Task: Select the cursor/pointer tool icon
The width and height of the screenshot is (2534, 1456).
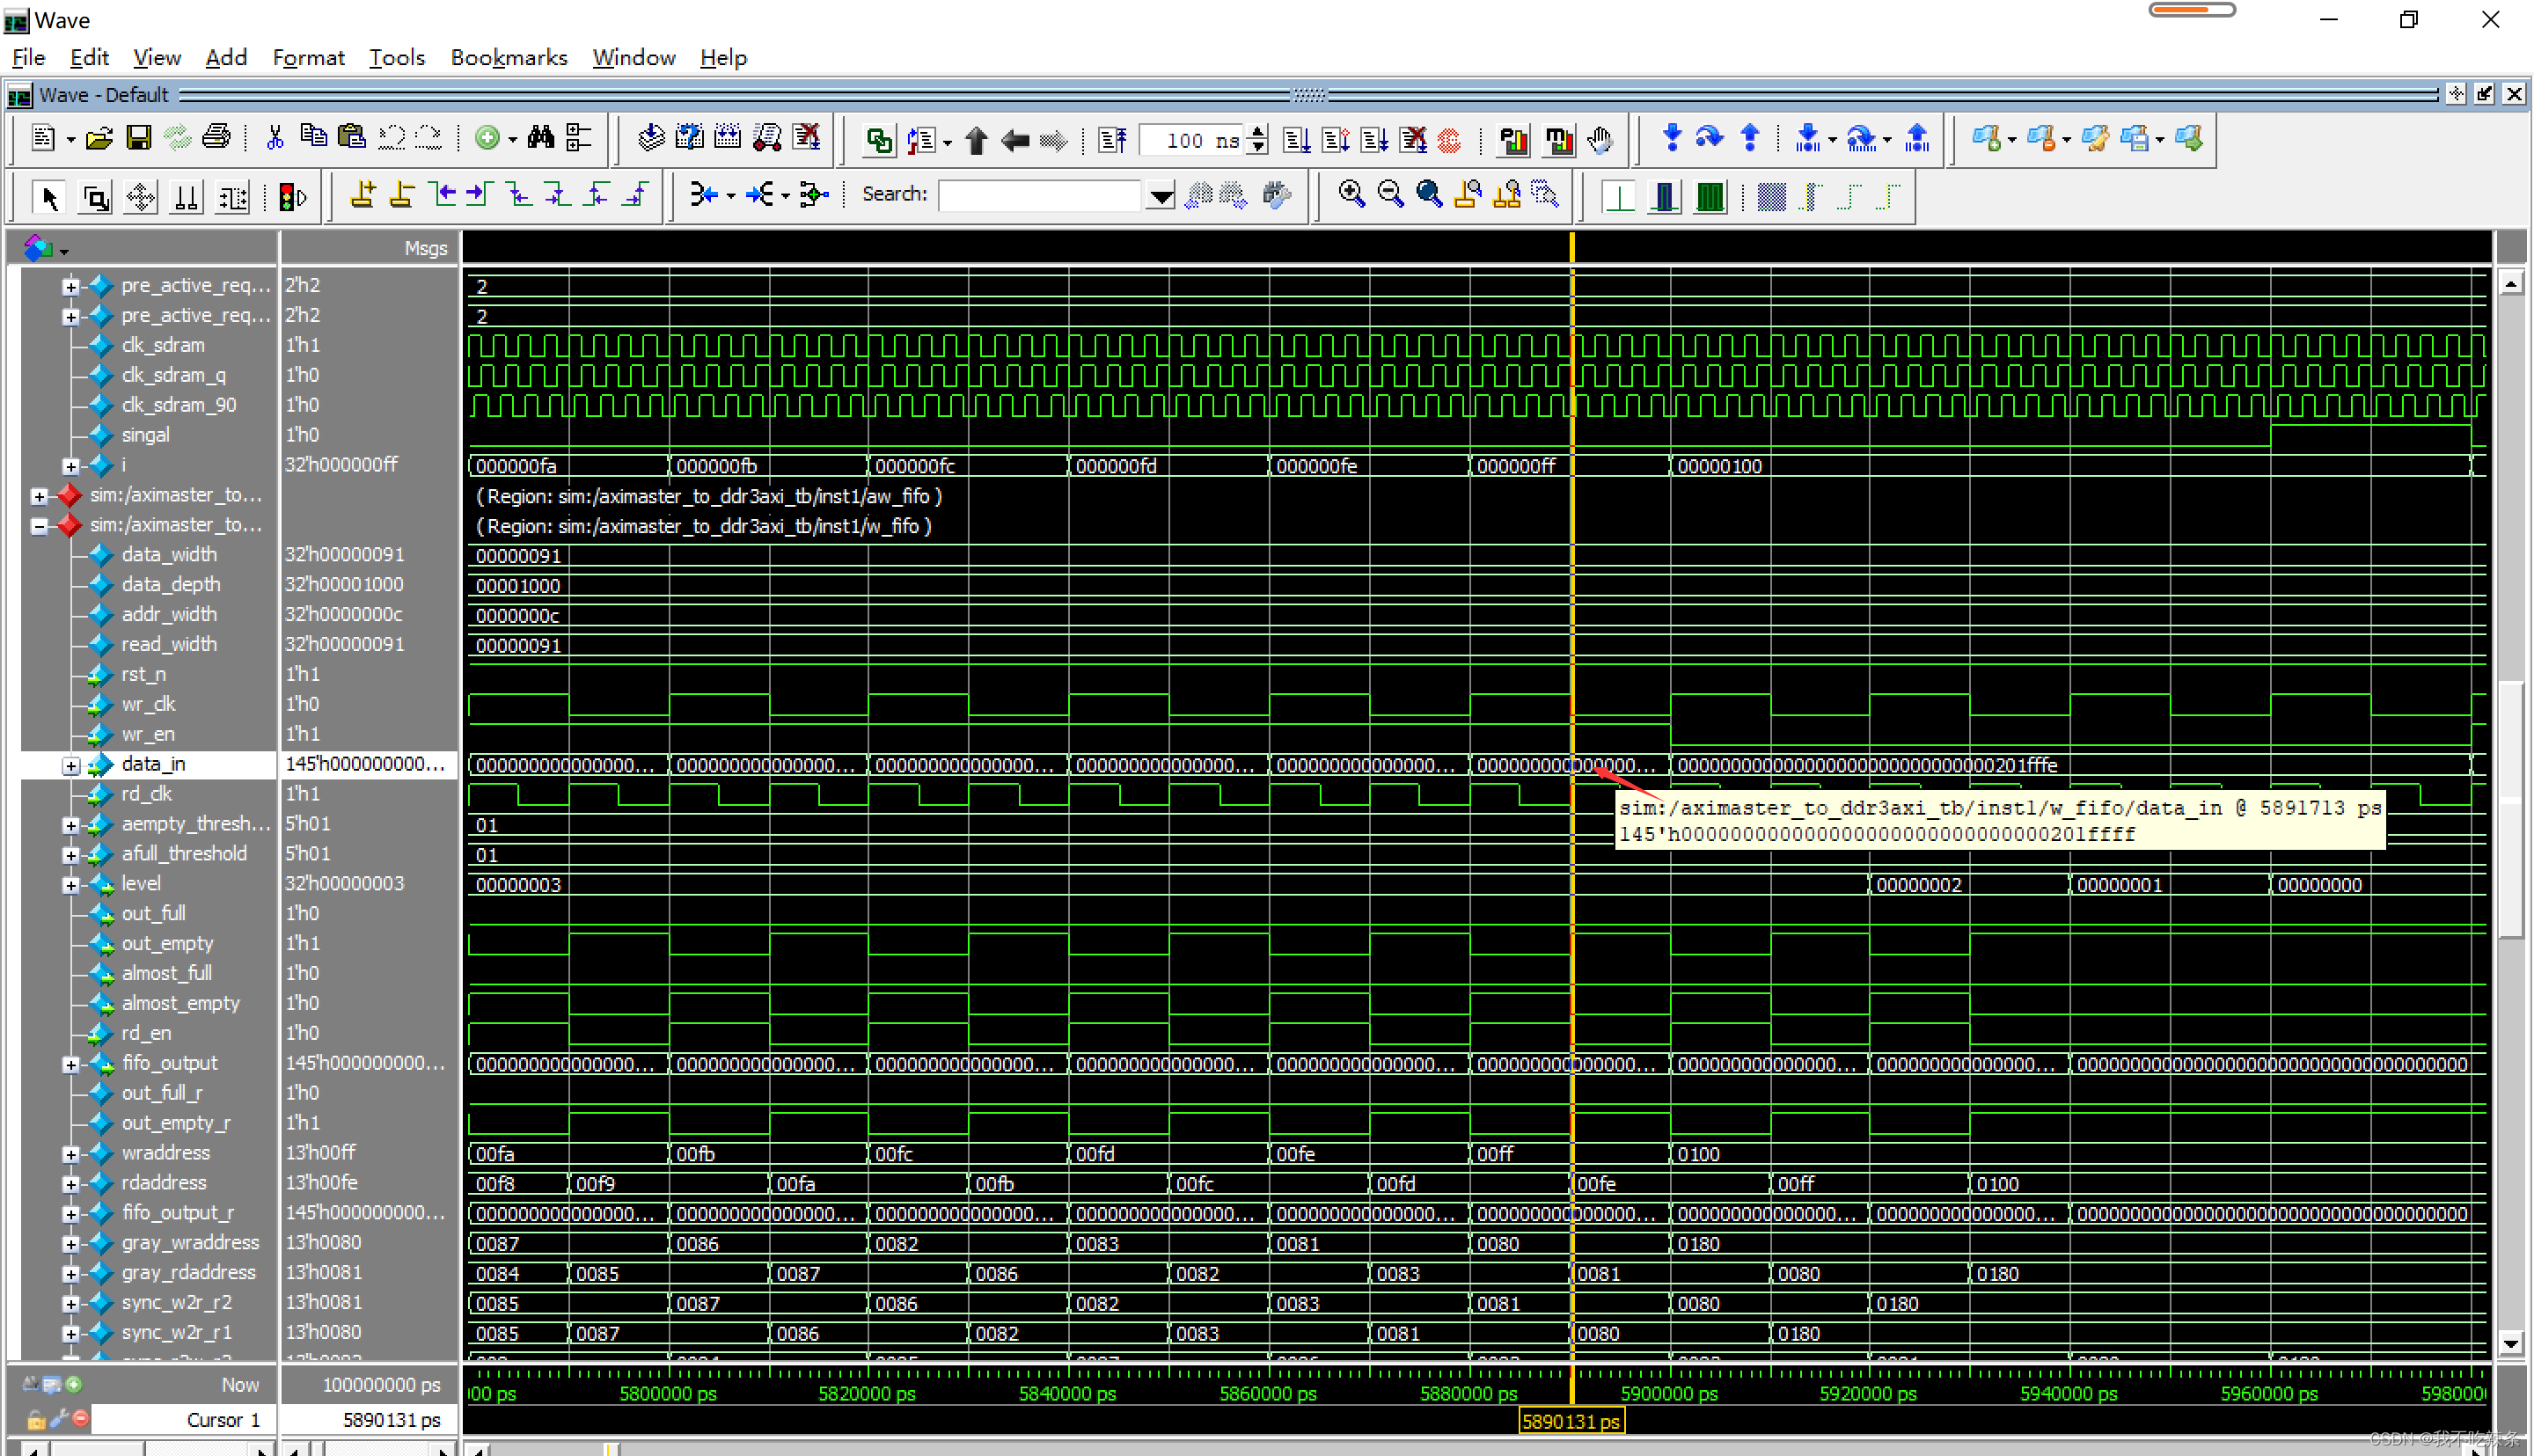Action: (48, 196)
